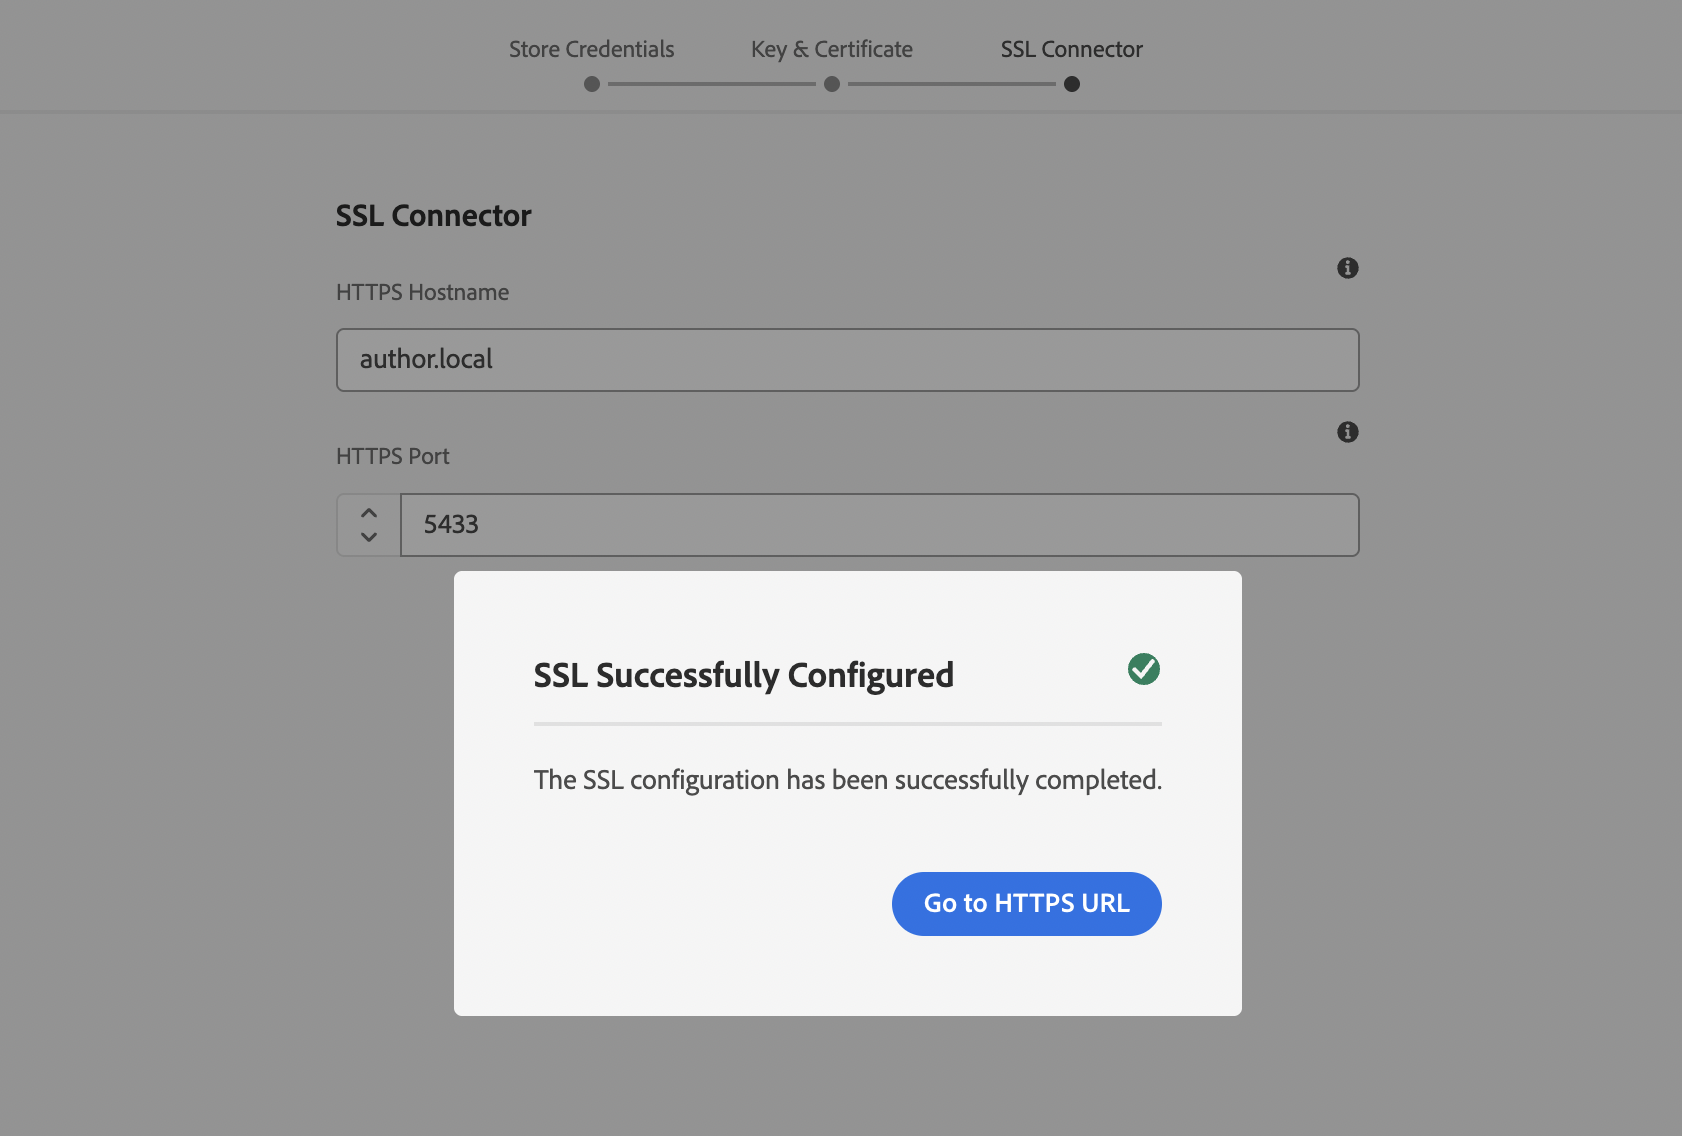Click into the HTTPS Port field showing 5433

[x=879, y=525]
